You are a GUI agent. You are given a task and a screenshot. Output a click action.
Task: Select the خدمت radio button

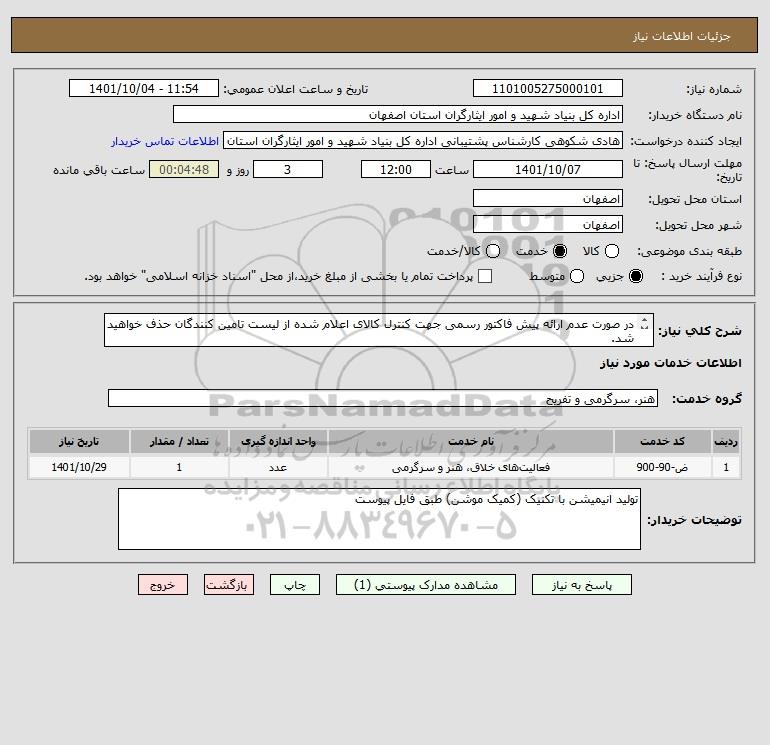tap(560, 251)
